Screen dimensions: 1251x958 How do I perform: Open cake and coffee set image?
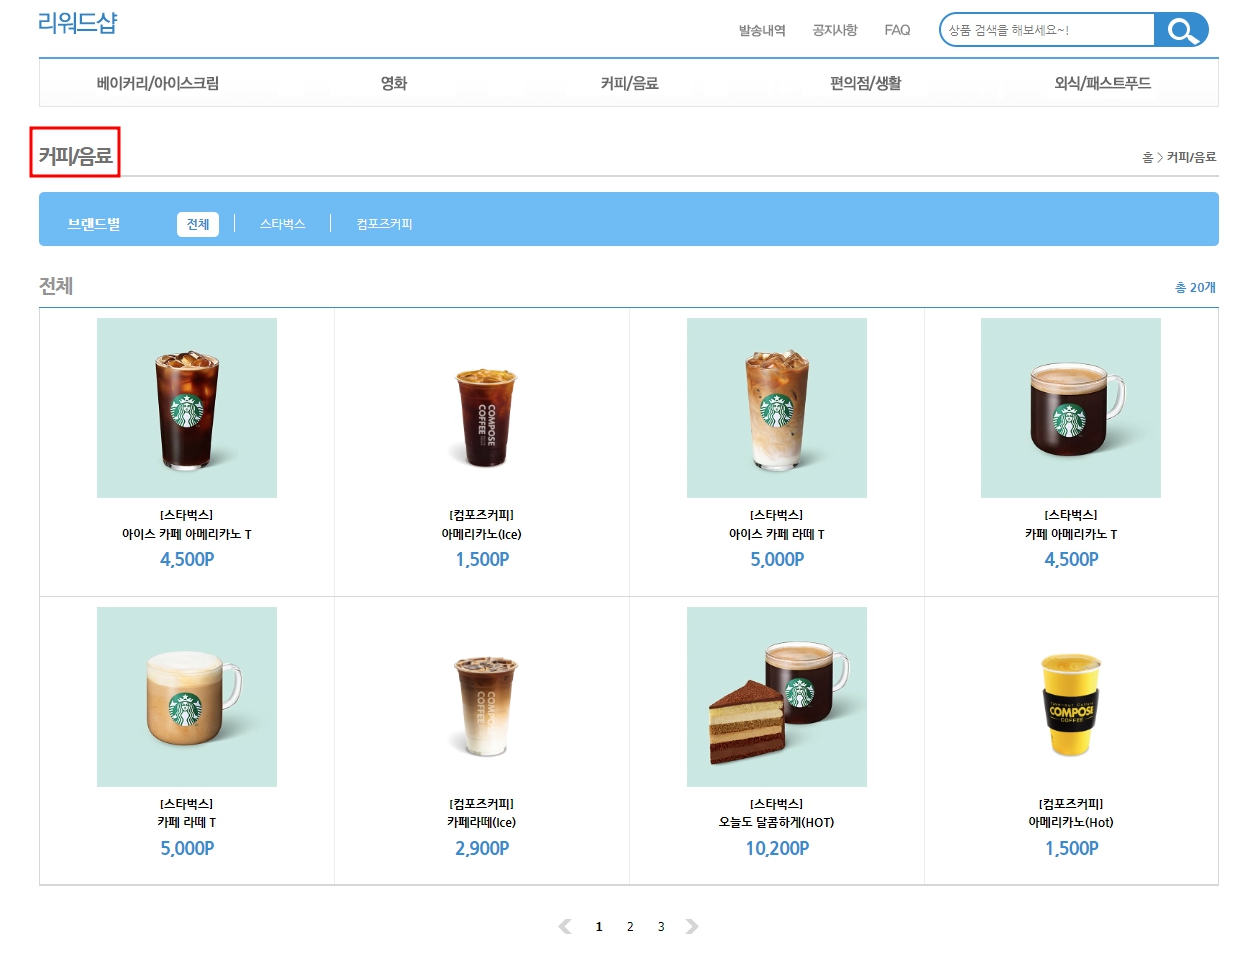pos(777,697)
